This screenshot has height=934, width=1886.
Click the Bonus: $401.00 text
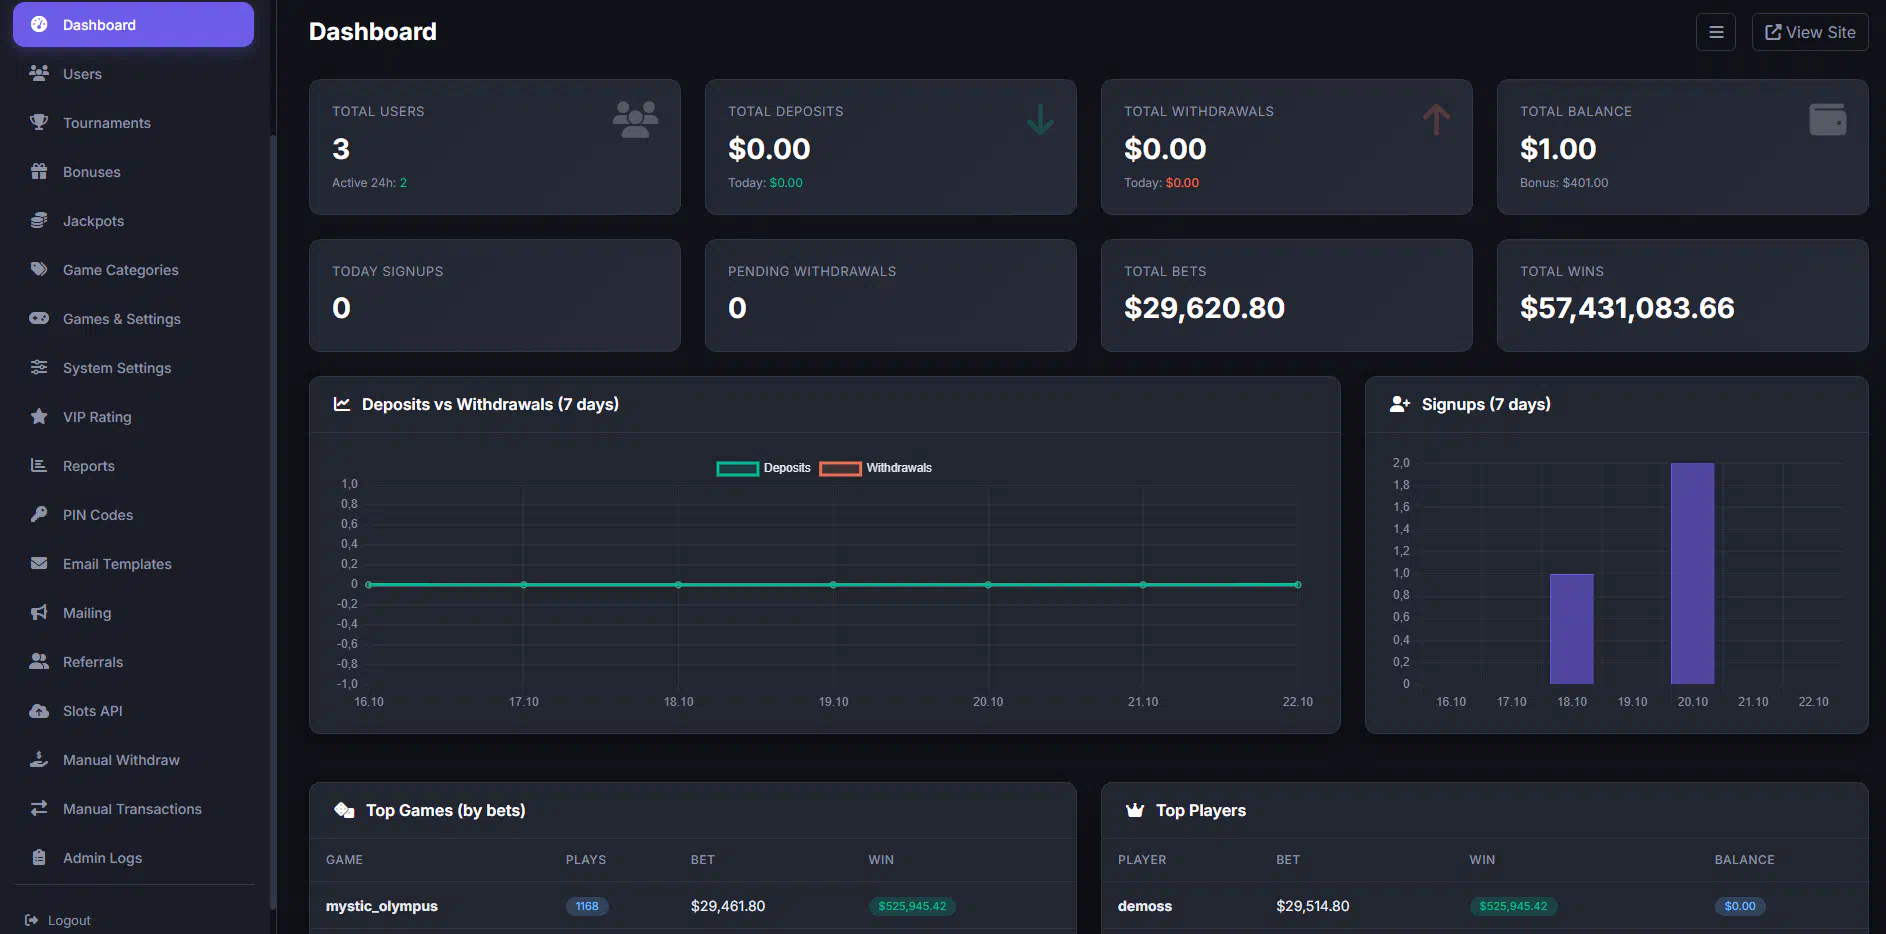(x=1564, y=183)
